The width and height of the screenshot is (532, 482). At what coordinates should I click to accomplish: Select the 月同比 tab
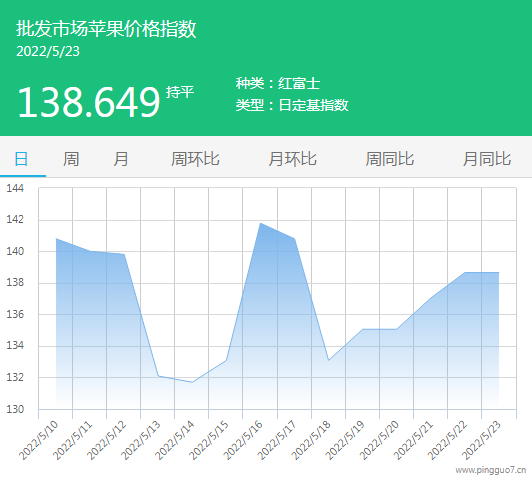487,159
